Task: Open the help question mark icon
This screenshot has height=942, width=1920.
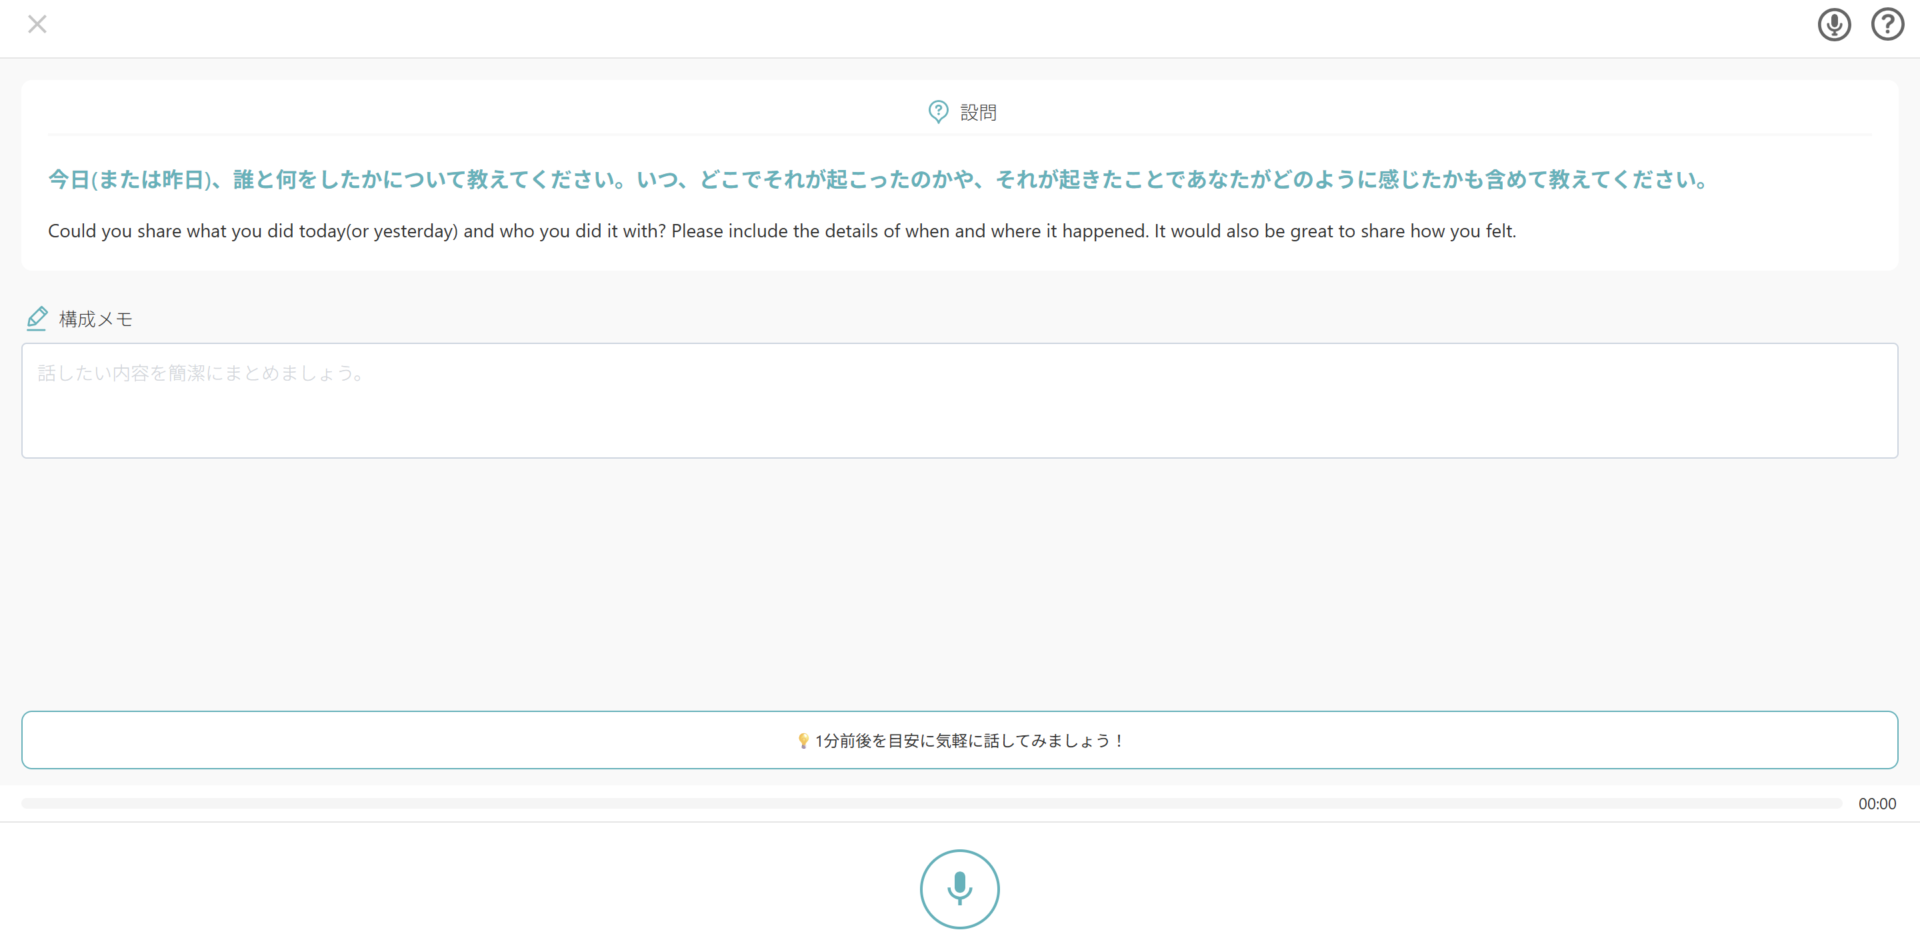Action: pyautogui.click(x=1888, y=24)
